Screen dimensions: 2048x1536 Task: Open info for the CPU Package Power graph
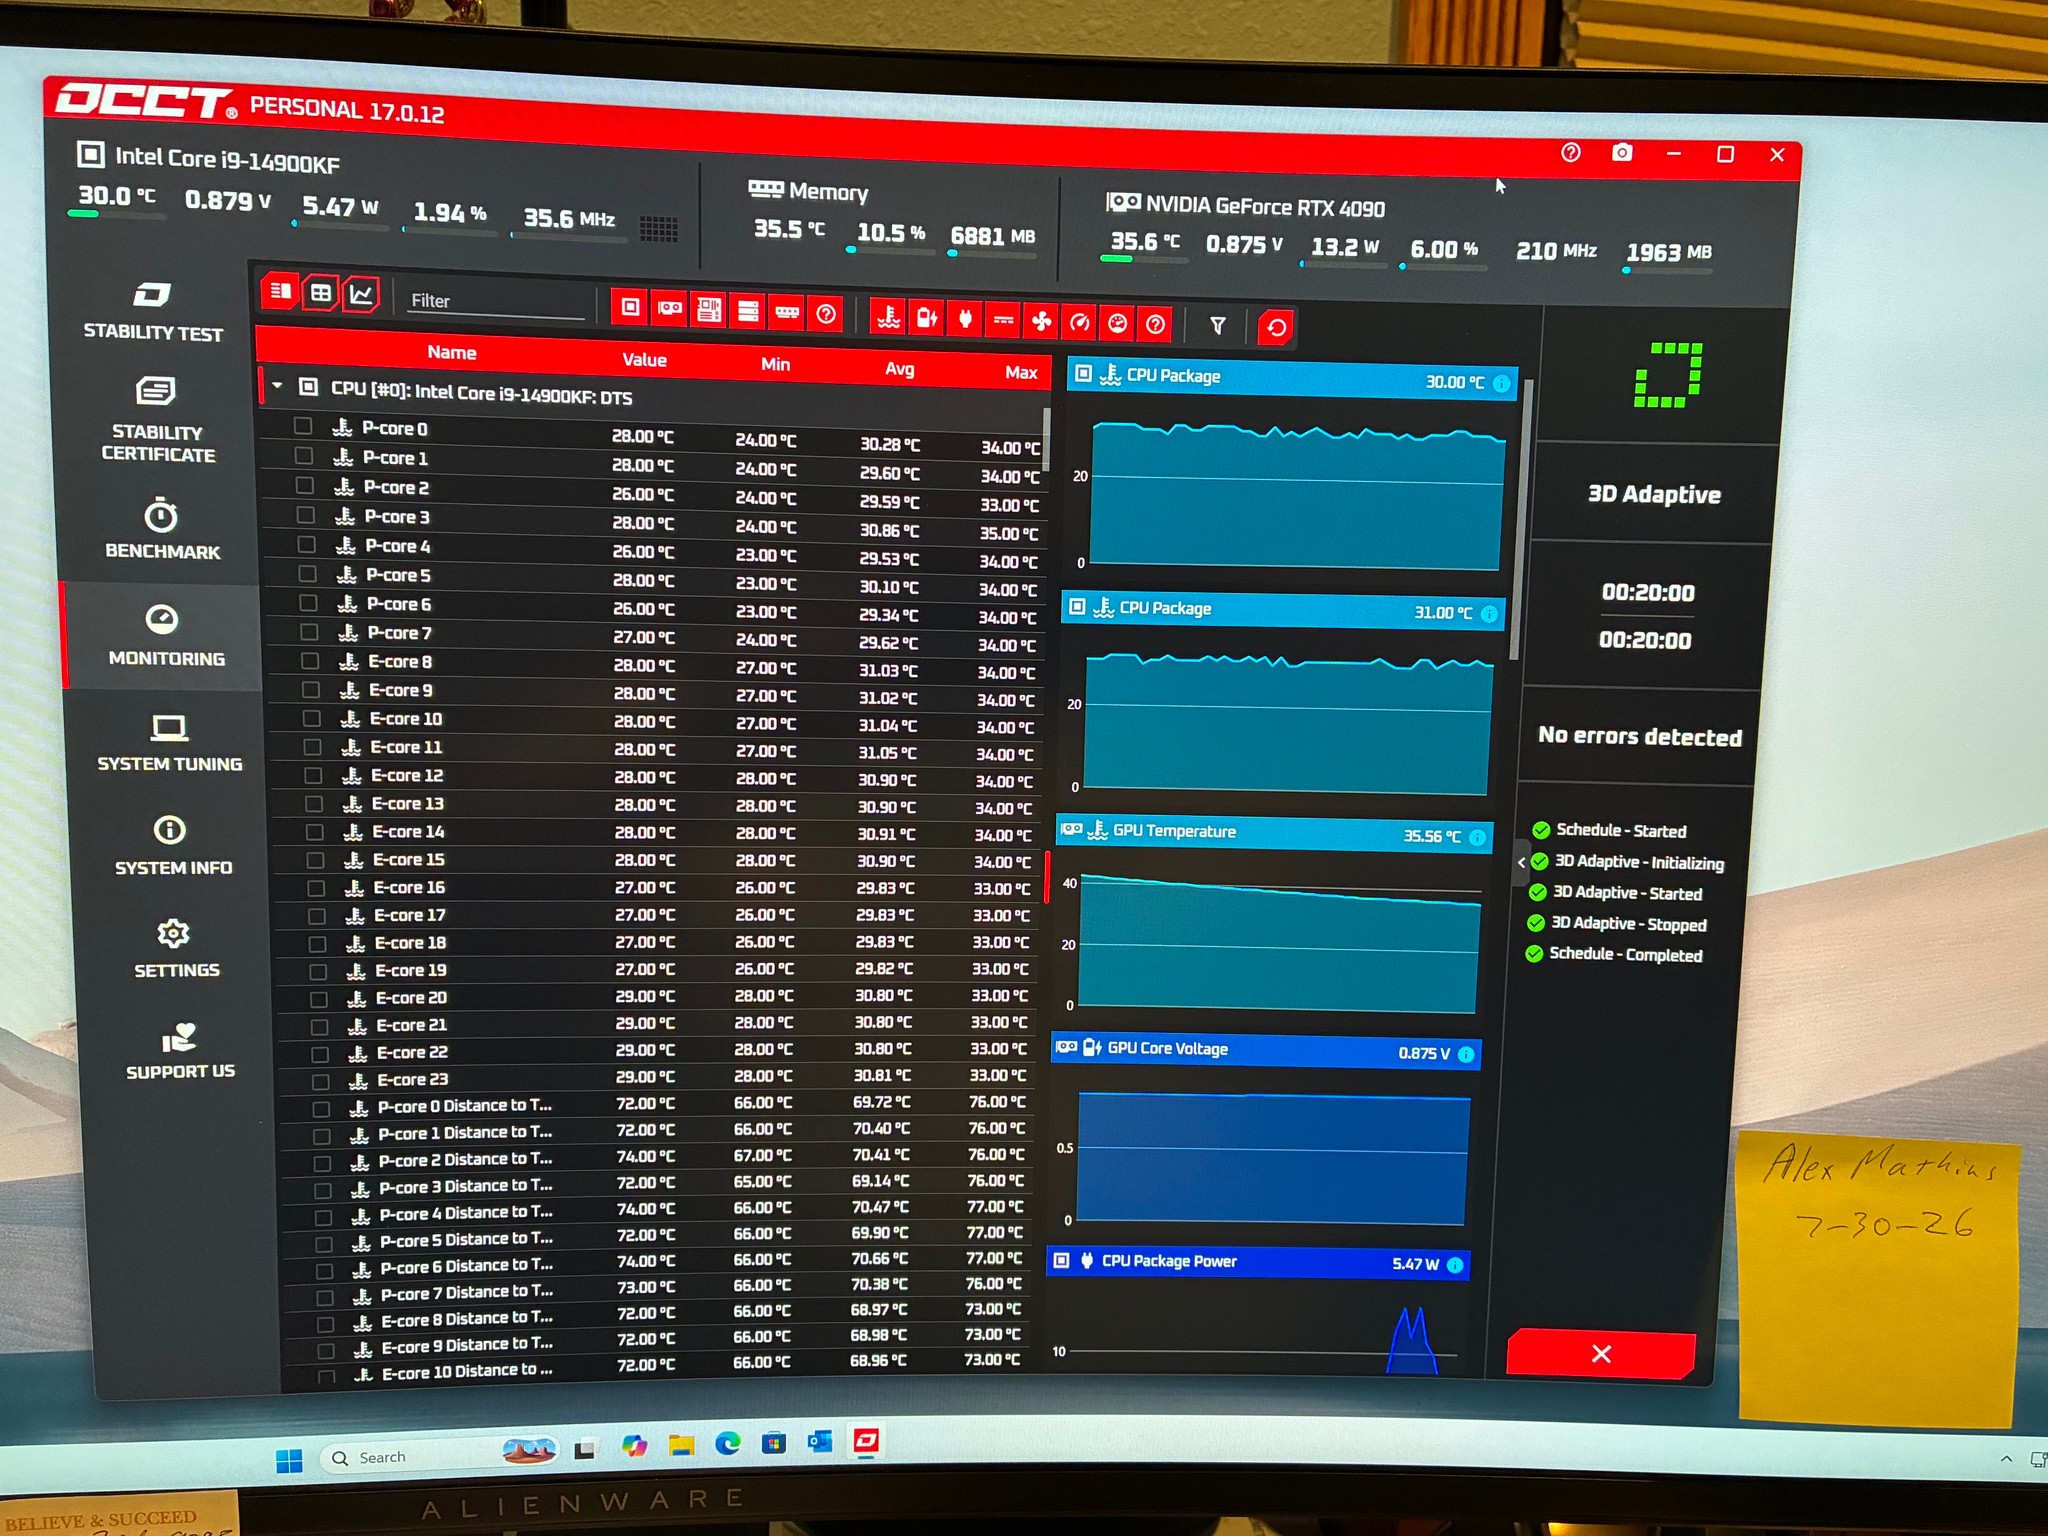(1455, 1265)
